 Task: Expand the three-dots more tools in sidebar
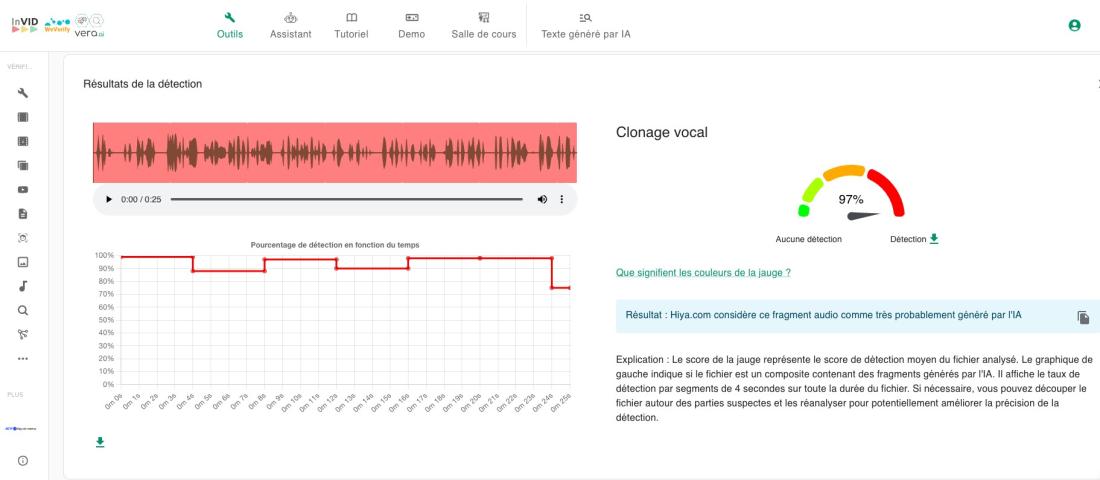coord(22,358)
